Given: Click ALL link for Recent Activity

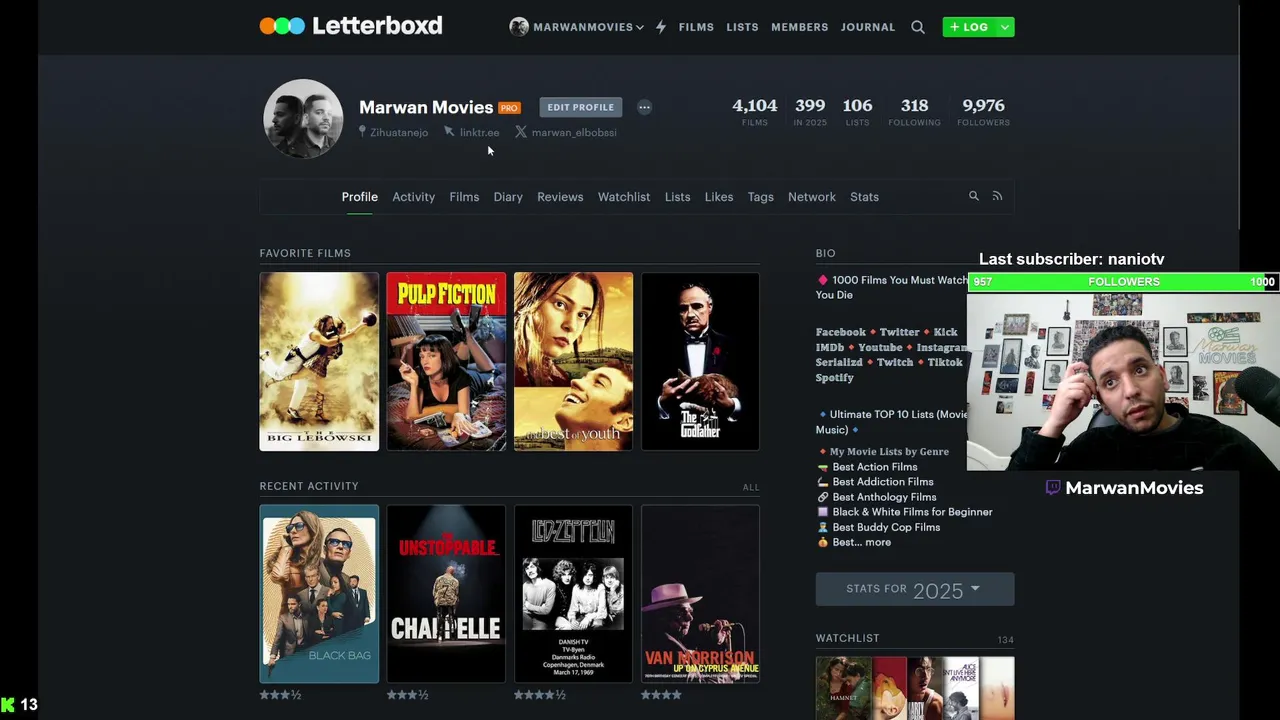Looking at the screenshot, I should coord(751,487).
